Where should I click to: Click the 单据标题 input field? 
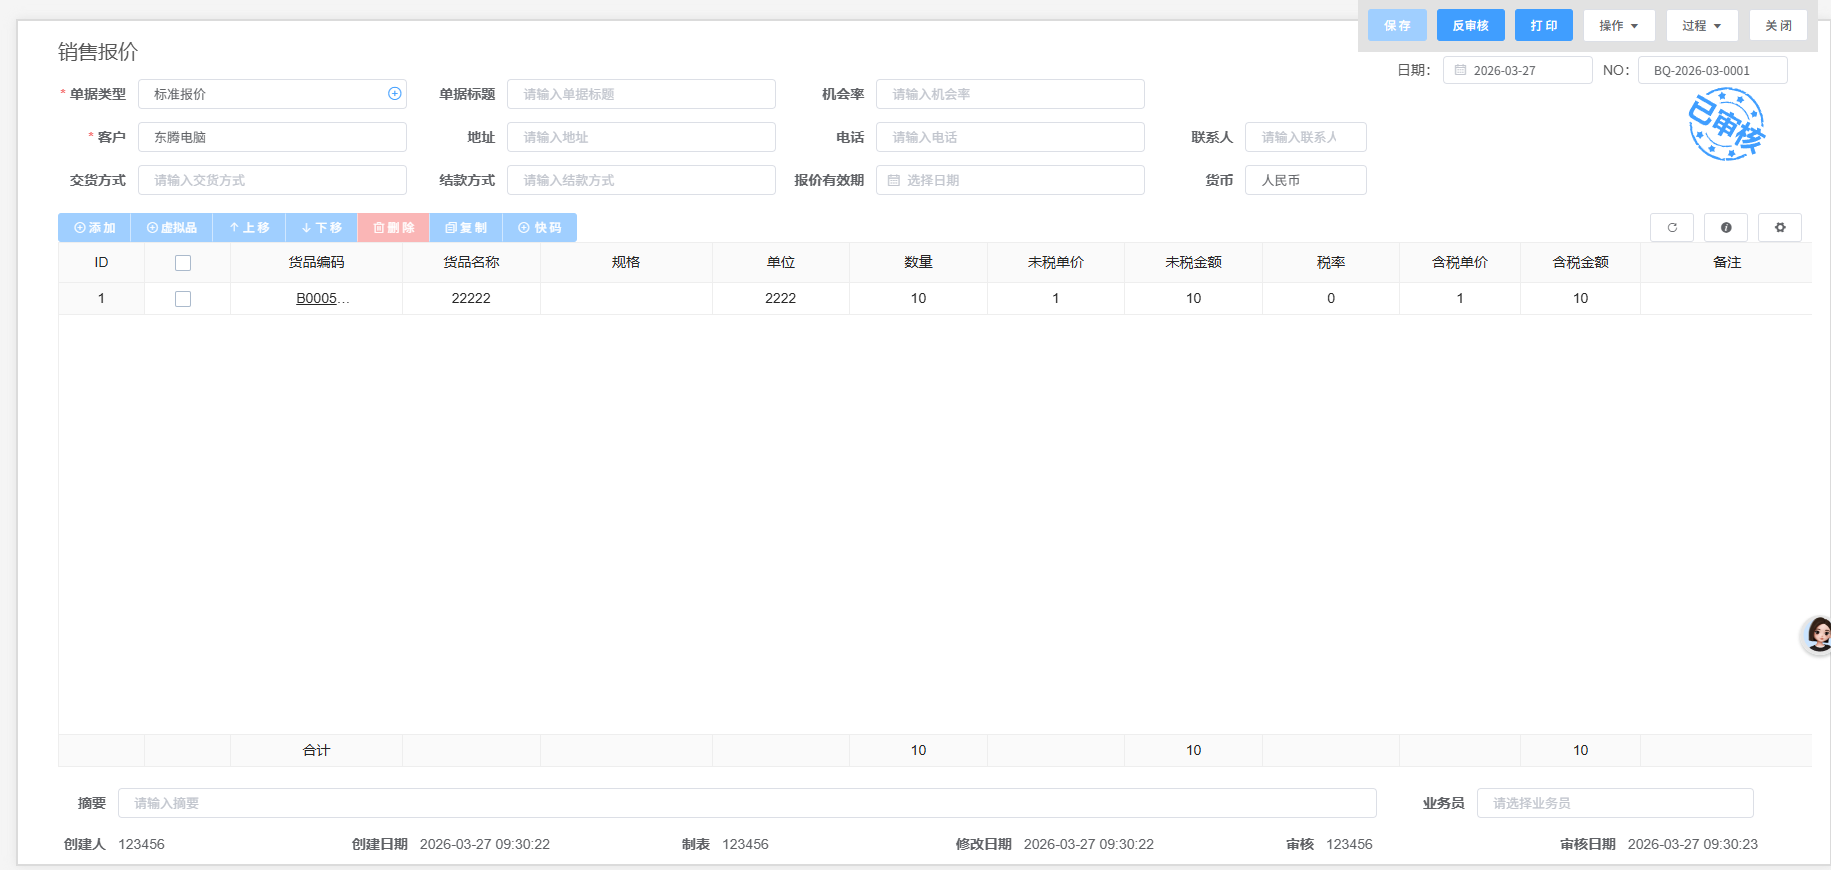click(641, 94)
